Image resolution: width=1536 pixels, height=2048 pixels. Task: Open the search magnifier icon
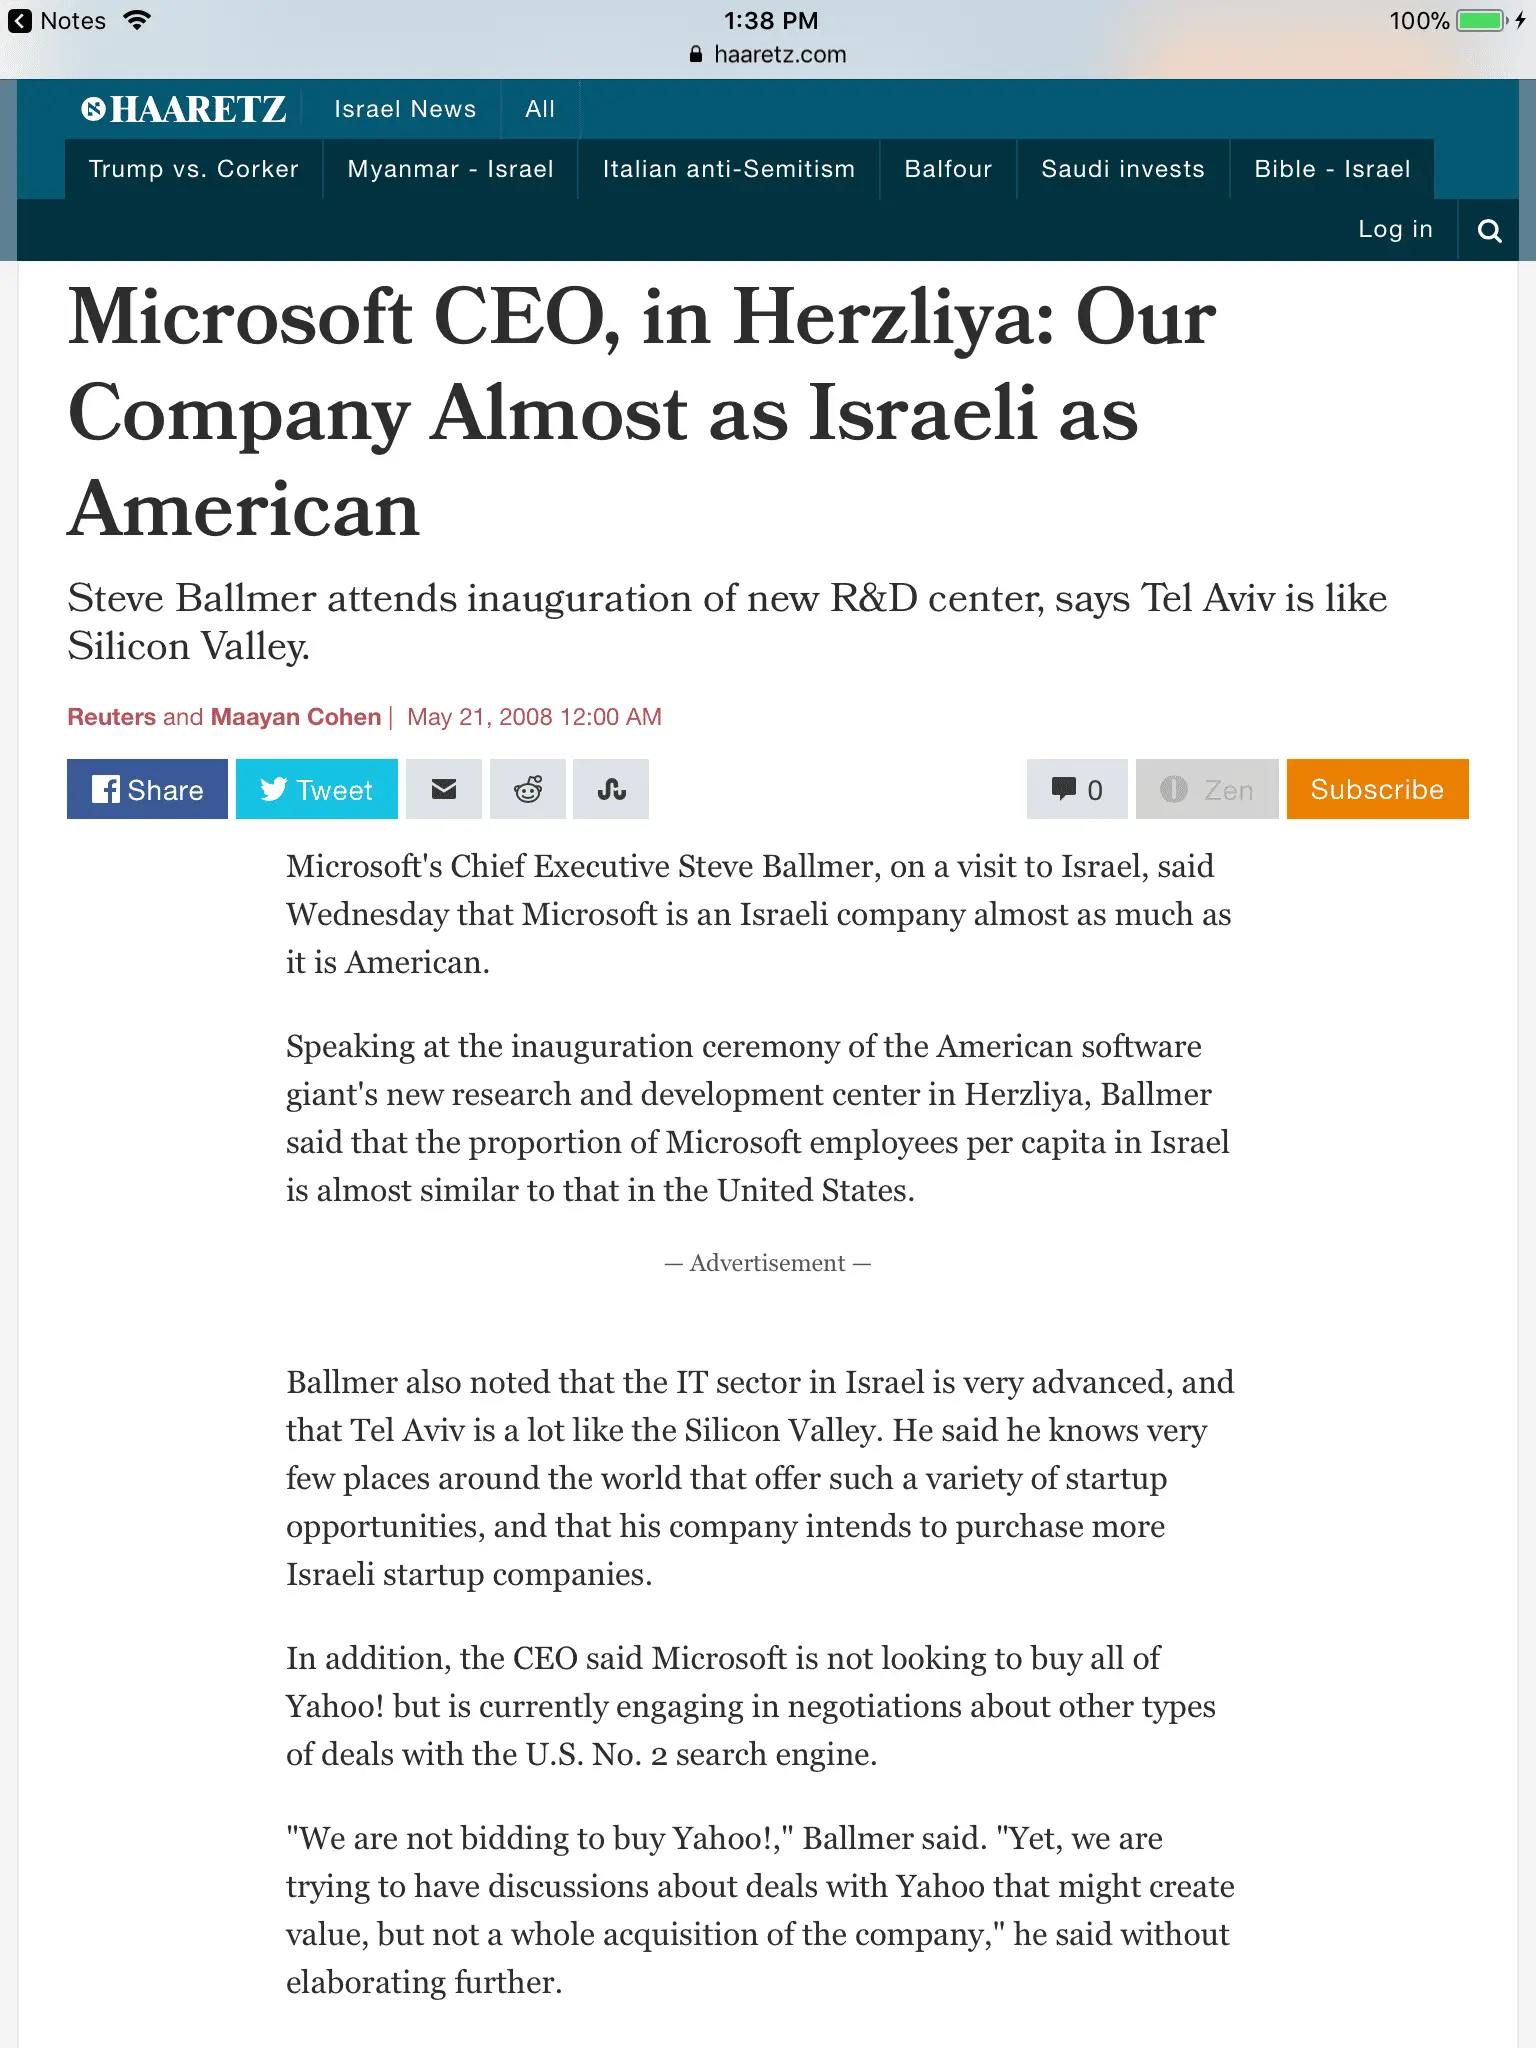pyautogui.click(x=1489, y=231)
